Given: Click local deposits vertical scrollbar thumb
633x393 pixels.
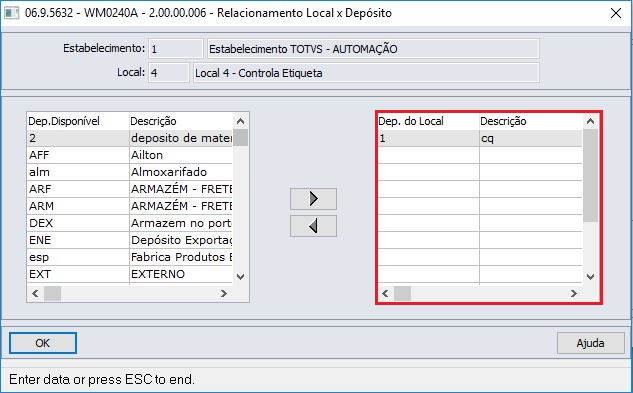Looking at the screenshot, I should 591,175.
